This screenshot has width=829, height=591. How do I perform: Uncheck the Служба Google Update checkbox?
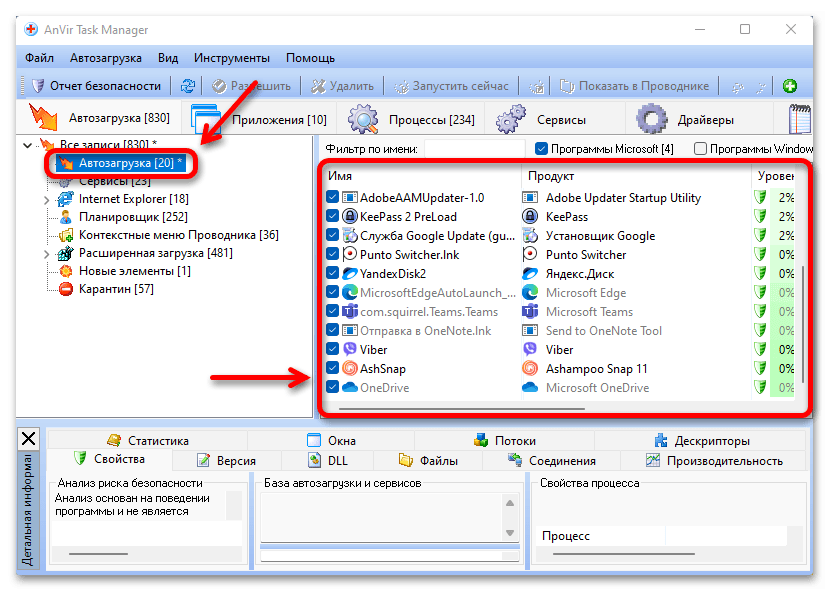tap(332, 235)
